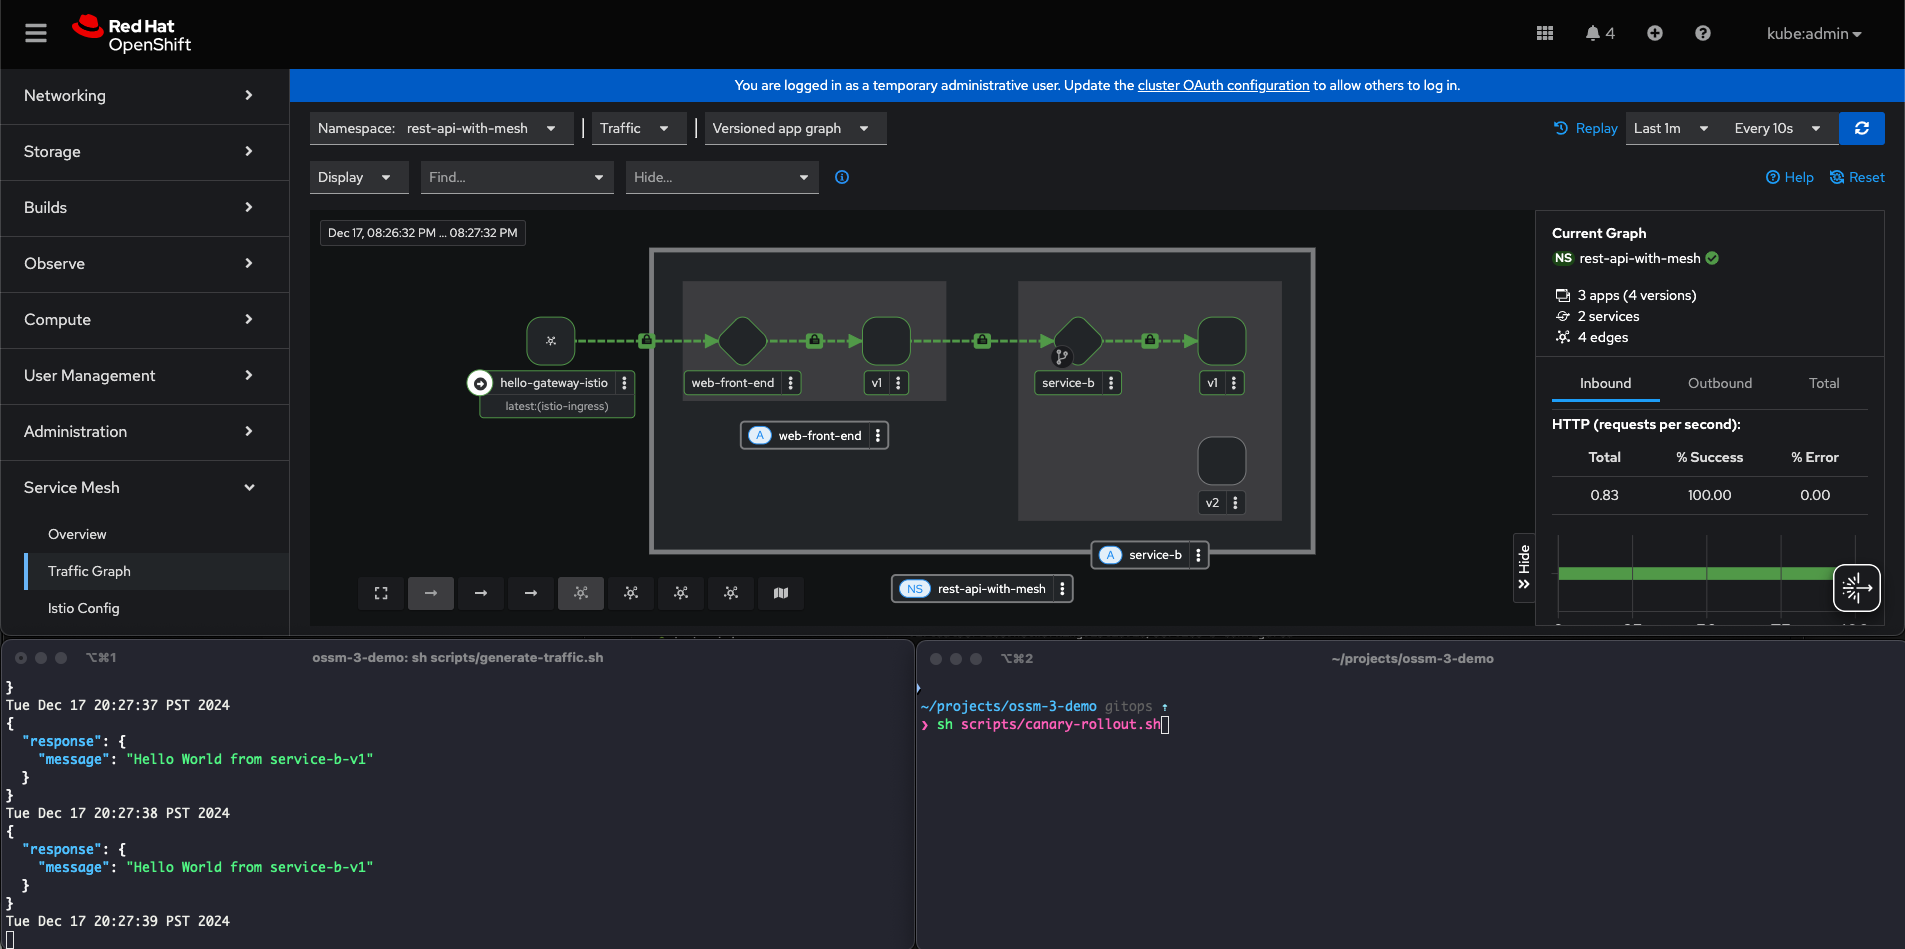Open the Display options dropdown
1905x949 pixels.
pos(359,177)
